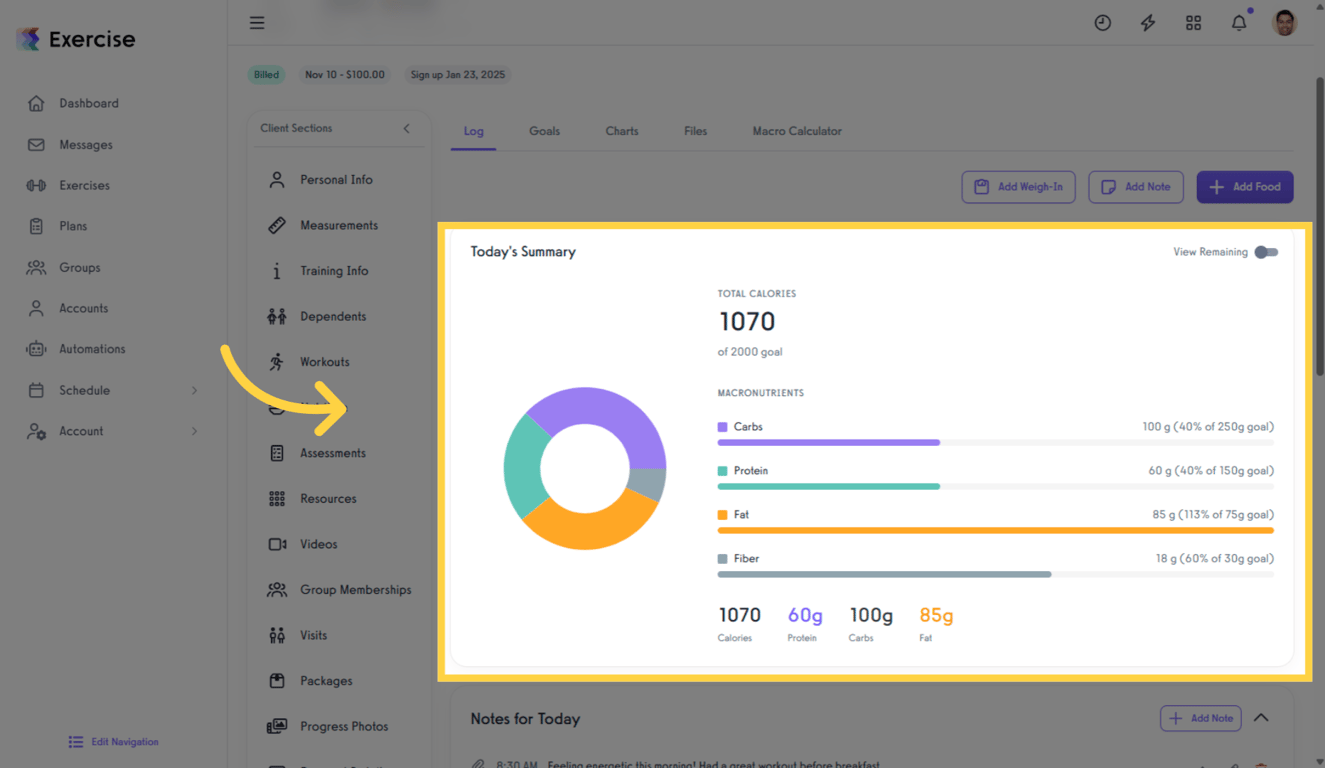Expand the Account navigation submenu
This screenshot has width=1325, height=768.
click(x=194, y=432)
